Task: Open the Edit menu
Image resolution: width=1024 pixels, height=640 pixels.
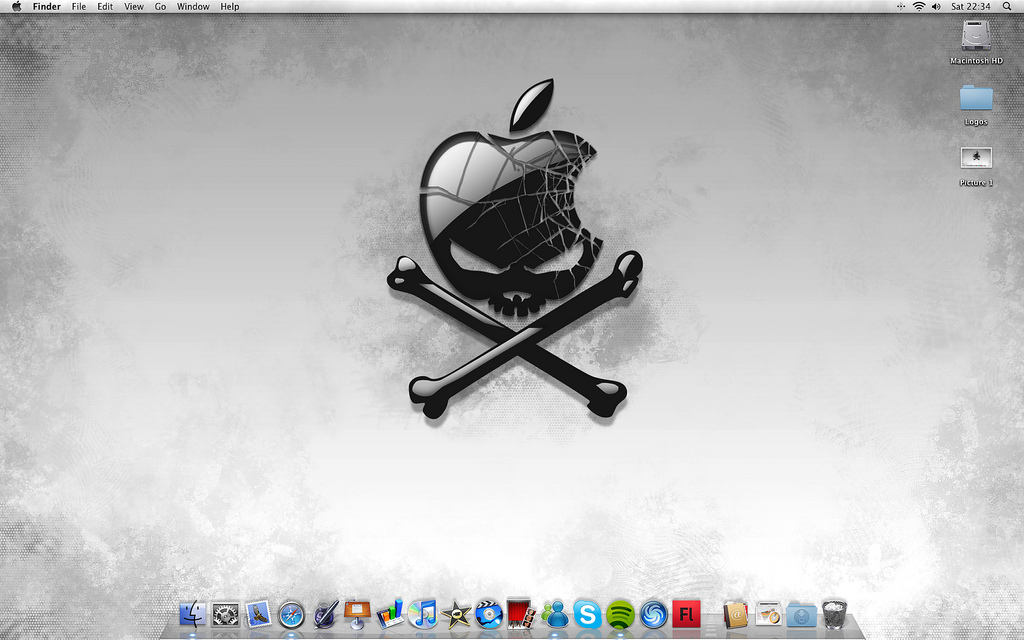Action: coord(105,7)
